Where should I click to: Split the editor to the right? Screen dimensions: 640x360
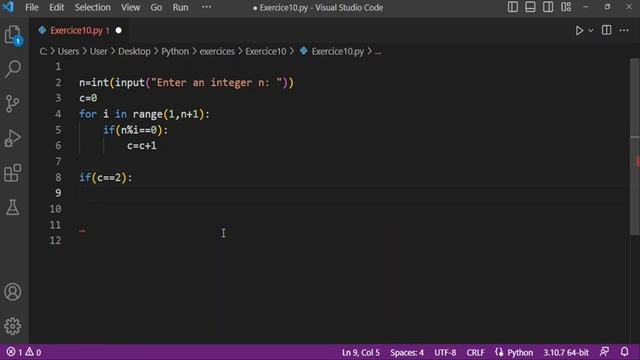(607, 30)
